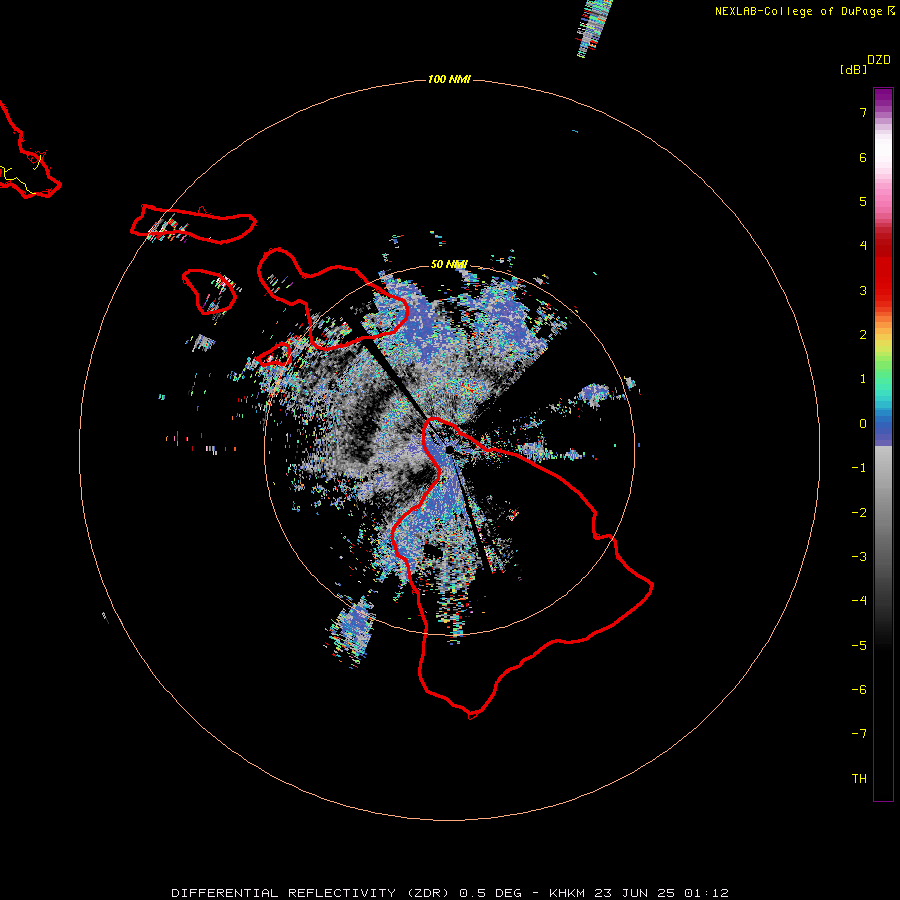Click the TH label at the bottom of the color bar

pyautogui.click(x=859, y=779)
